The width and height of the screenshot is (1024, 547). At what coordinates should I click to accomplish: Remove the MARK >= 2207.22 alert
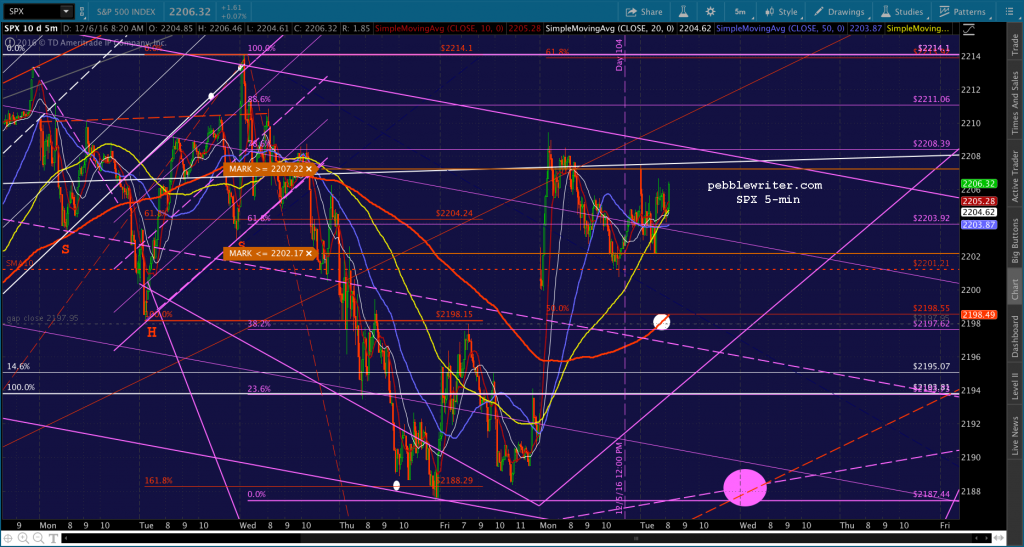click(x=308, y=169)
